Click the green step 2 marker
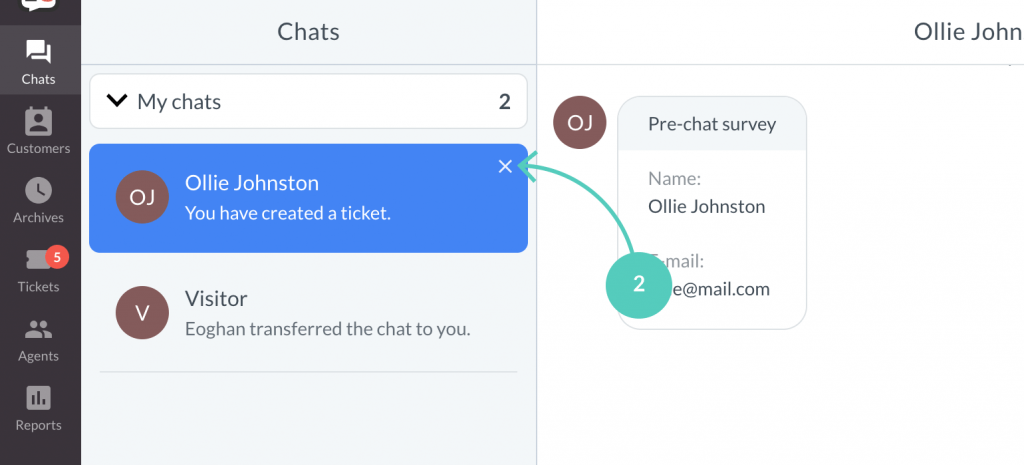 (639, 285)
